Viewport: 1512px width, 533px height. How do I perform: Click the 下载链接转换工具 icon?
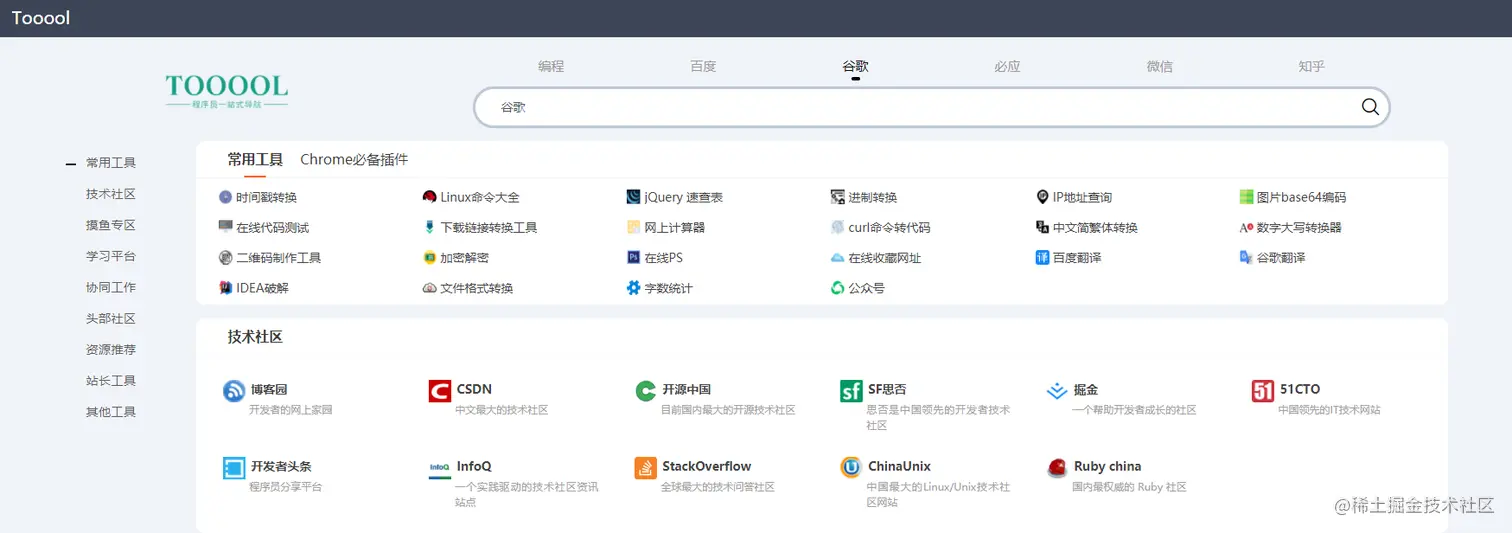(x=429, y=227)
